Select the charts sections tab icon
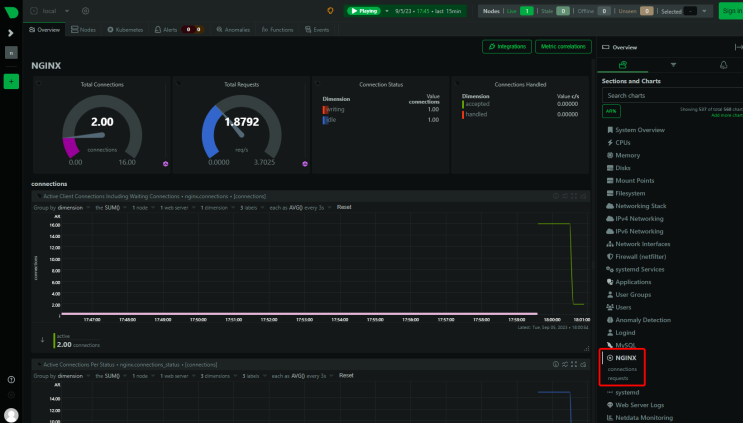This screenshot has width=743, height=423. click(x=623, y=65)
